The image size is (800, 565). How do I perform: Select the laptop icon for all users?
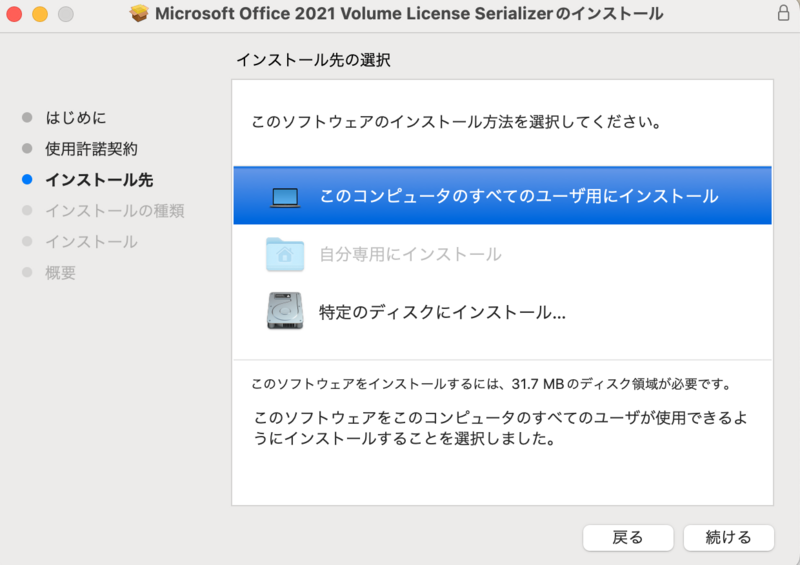point(285,197)
